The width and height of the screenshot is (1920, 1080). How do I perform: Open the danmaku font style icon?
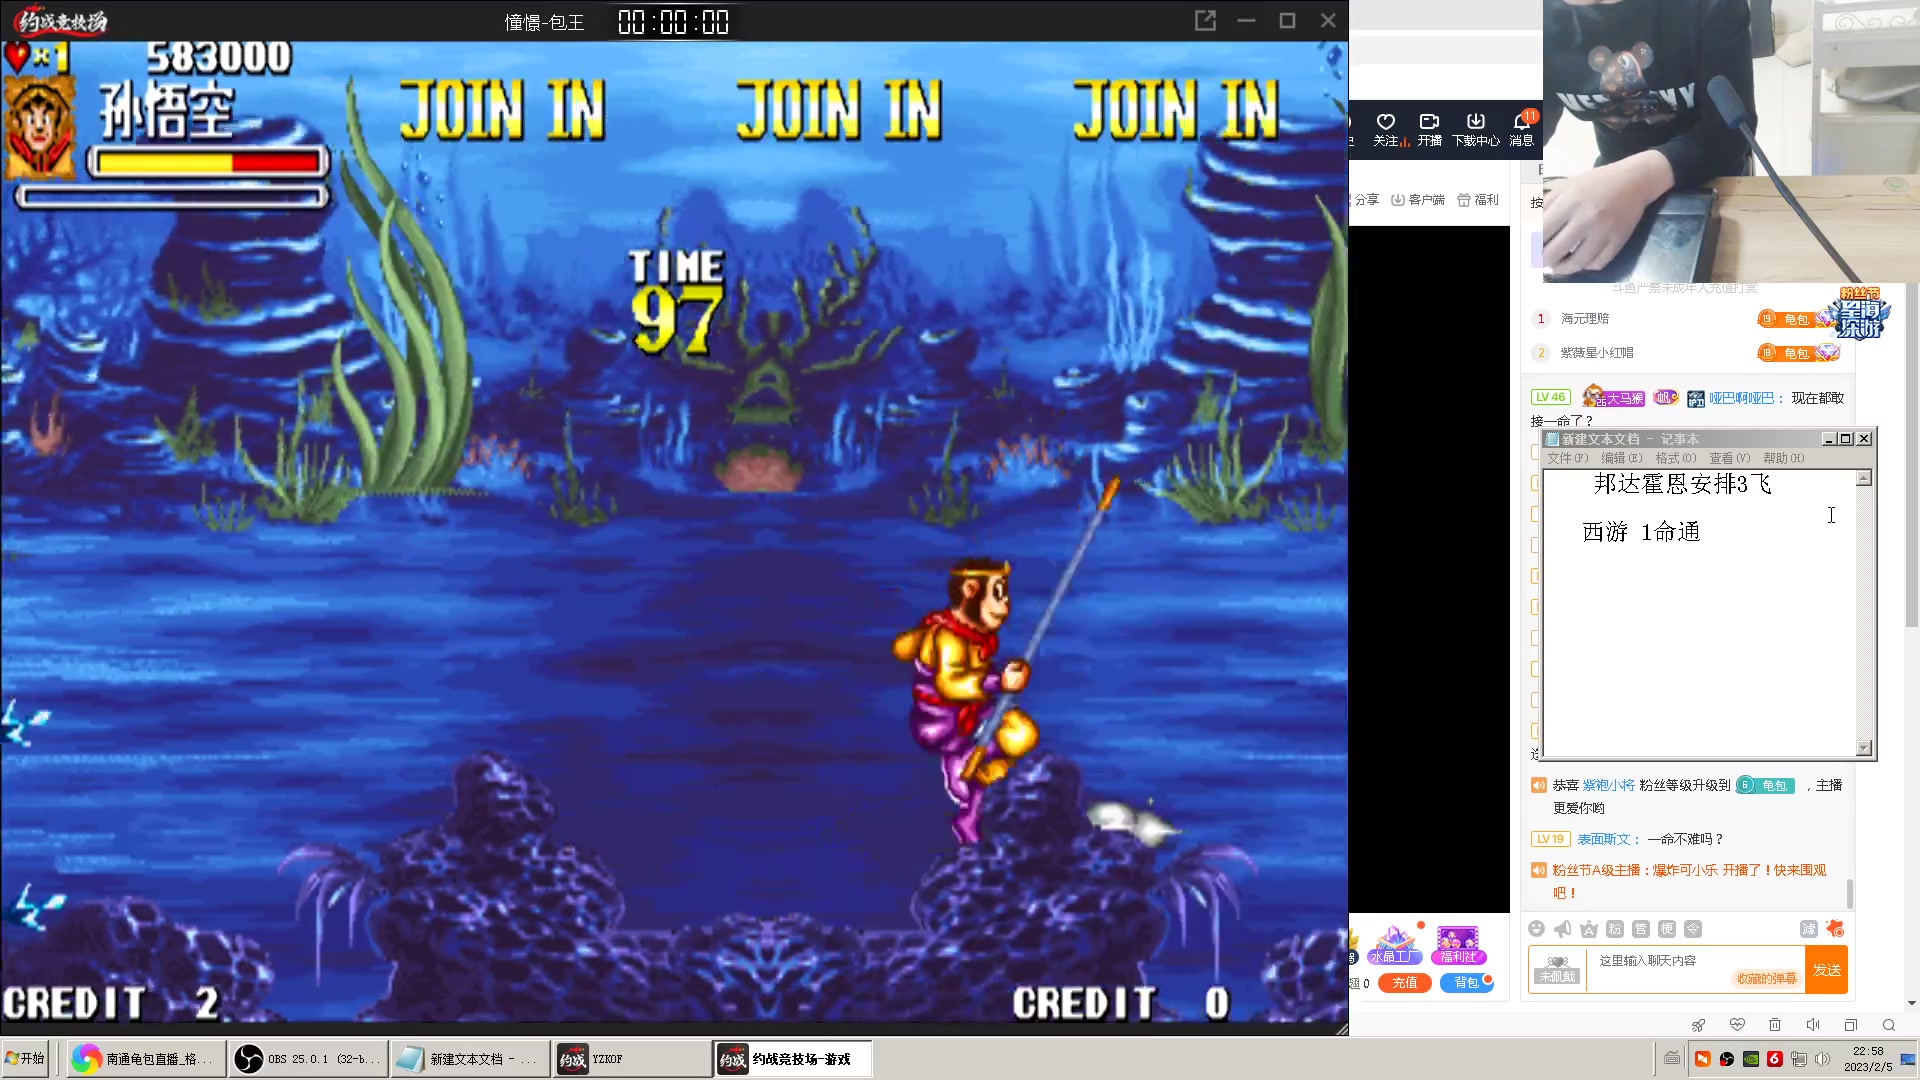[x=1589, y=929]
